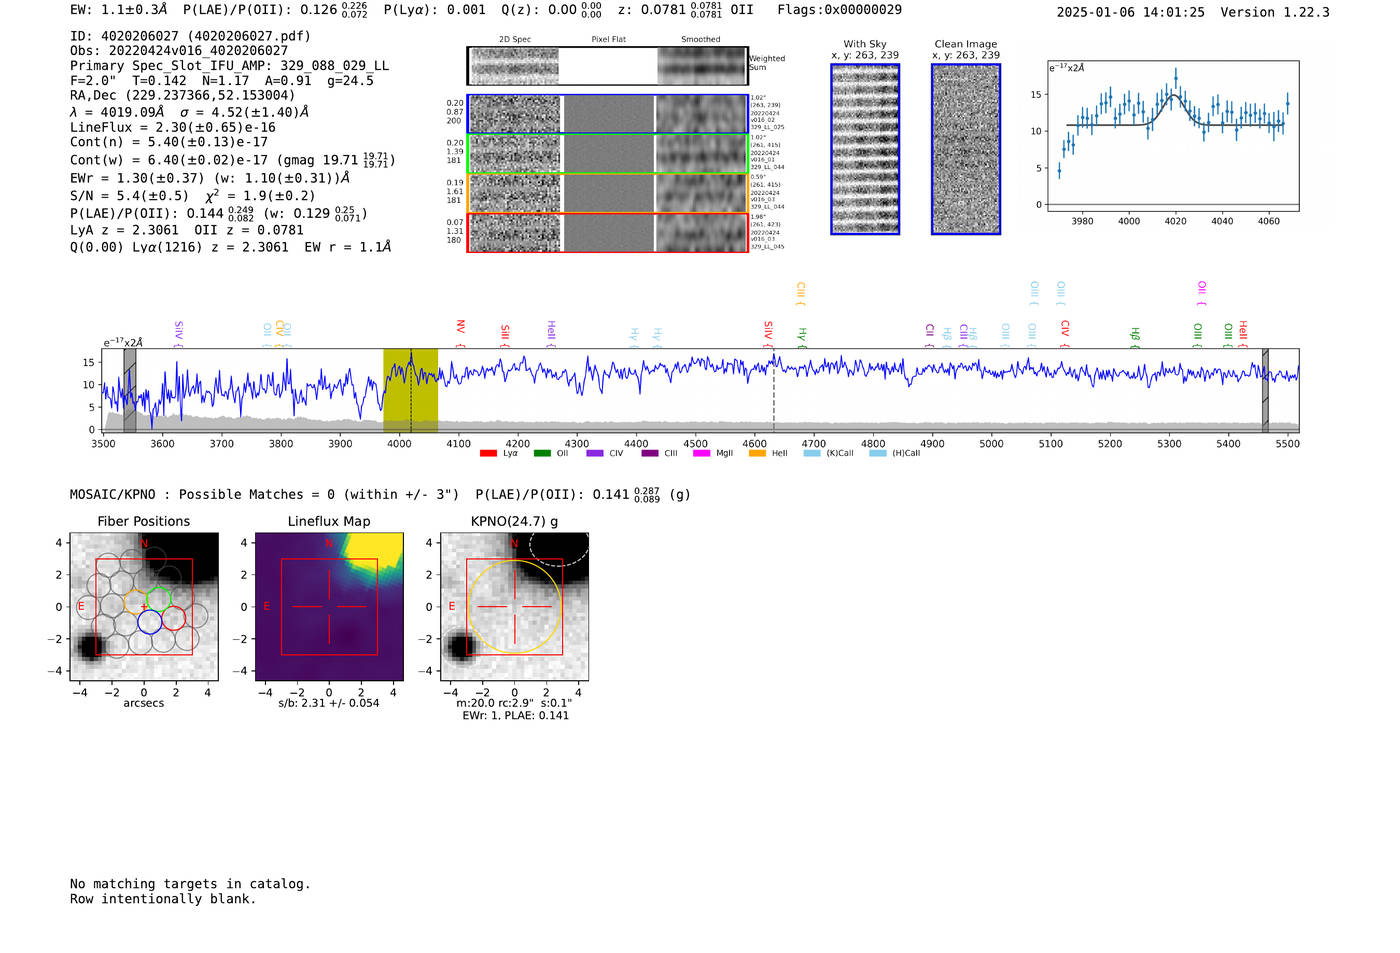Click the "Obs: 20220424v016_4020206027" line

tap(179, 51)
